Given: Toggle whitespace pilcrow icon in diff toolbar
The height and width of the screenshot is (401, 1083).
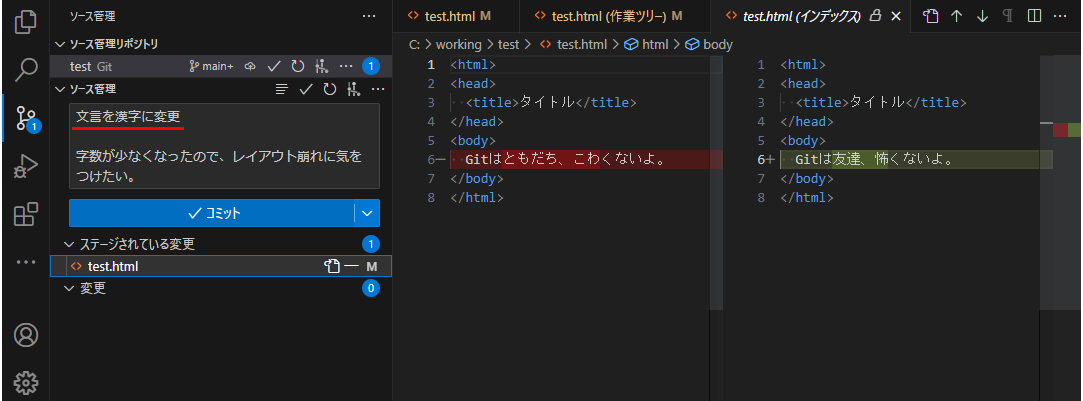Looking at the screenshot, I should [x=1008, y=16].
